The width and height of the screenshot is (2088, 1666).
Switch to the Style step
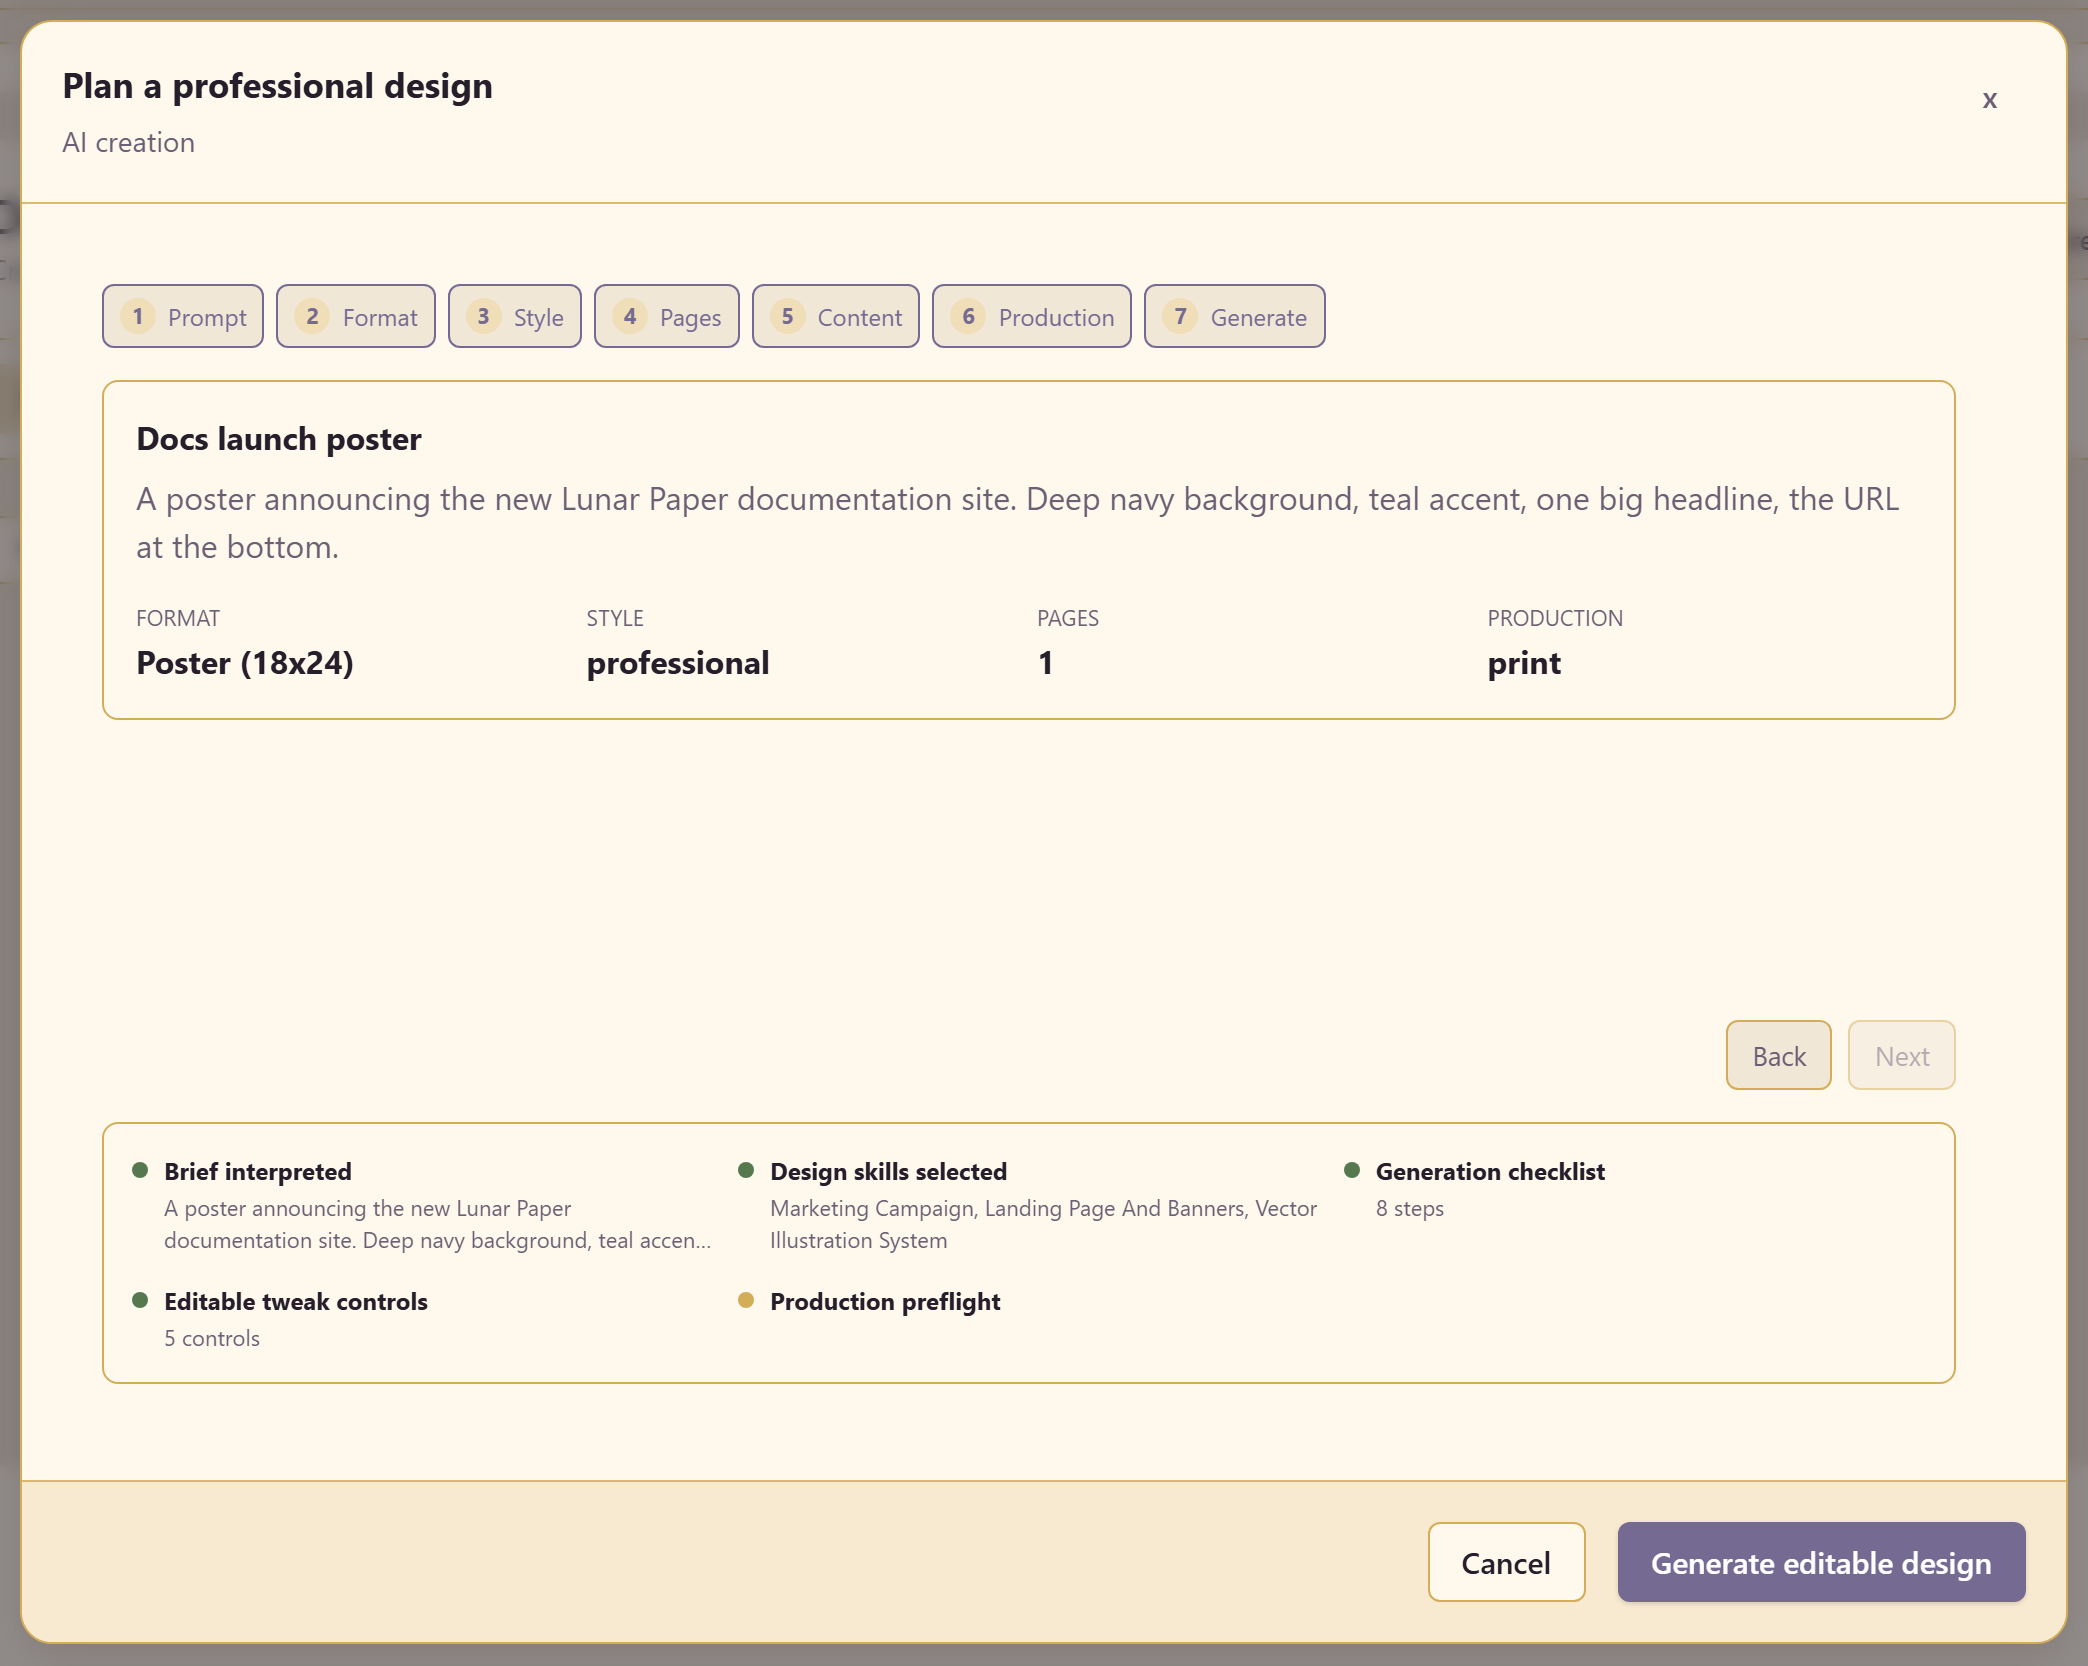click(x=515, y=316)
